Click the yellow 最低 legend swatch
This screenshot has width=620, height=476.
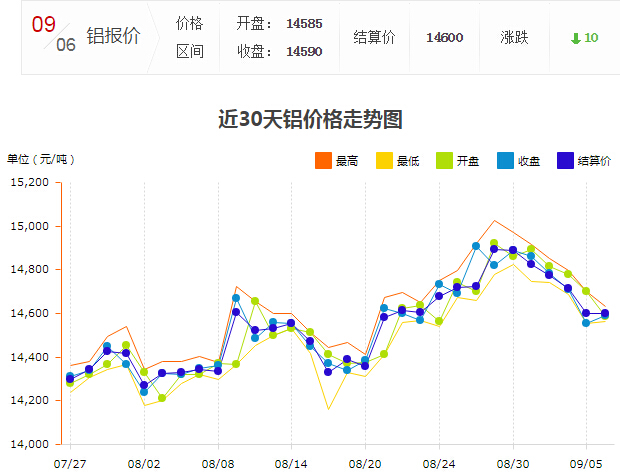[384, 161]
